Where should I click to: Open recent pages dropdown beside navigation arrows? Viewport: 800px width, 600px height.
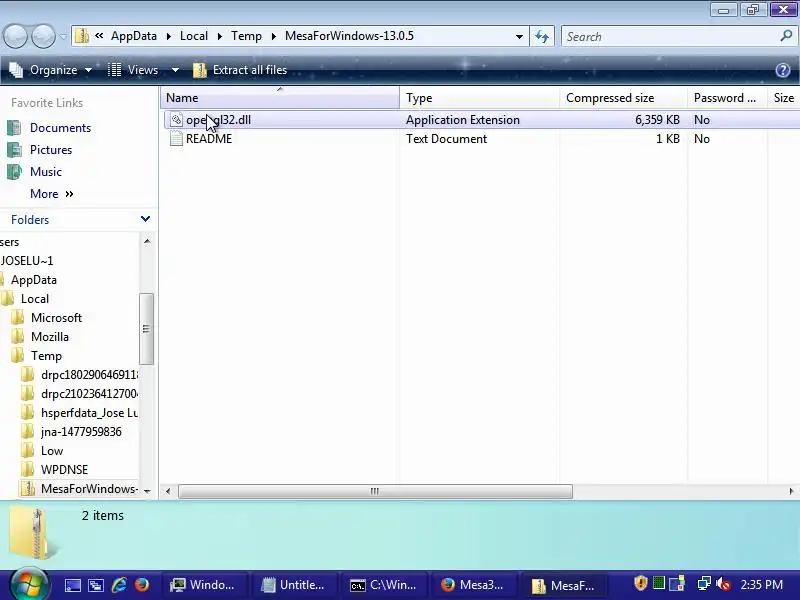[x=63, y=37]
